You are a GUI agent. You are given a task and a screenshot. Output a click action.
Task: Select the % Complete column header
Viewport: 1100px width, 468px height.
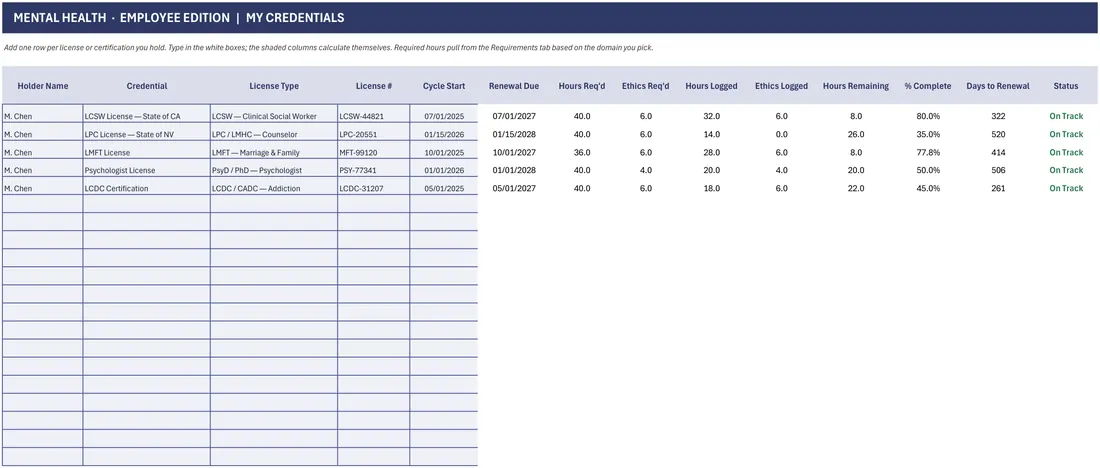[927, 86]
